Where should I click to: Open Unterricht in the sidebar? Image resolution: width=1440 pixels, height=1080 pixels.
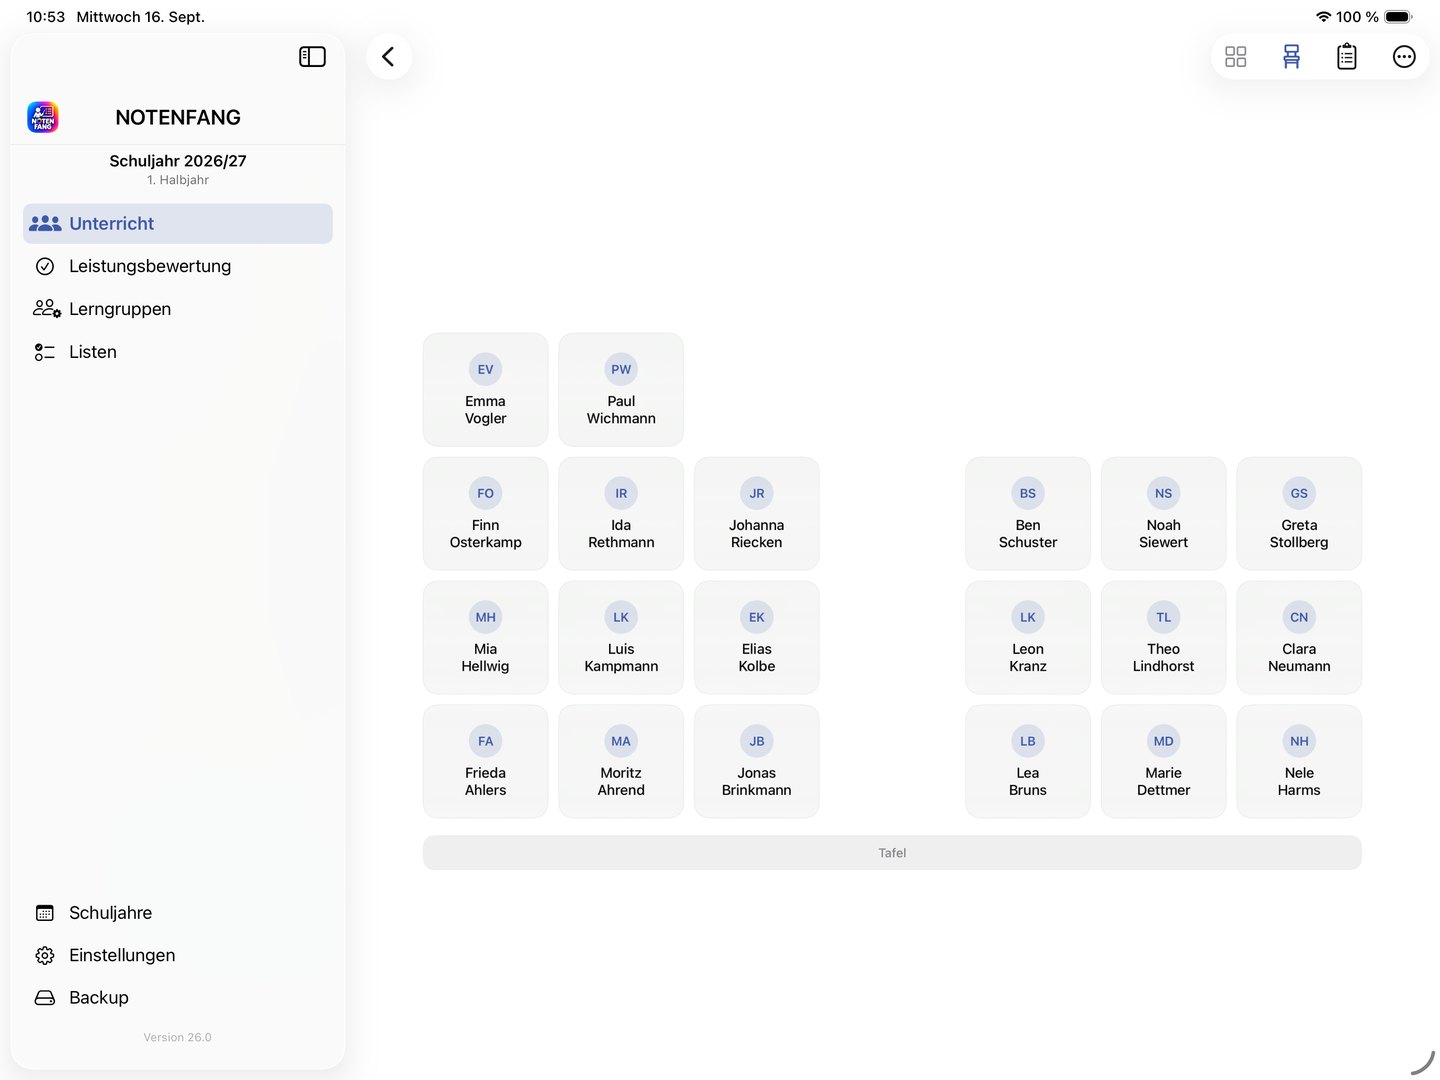tap(178, 224)
